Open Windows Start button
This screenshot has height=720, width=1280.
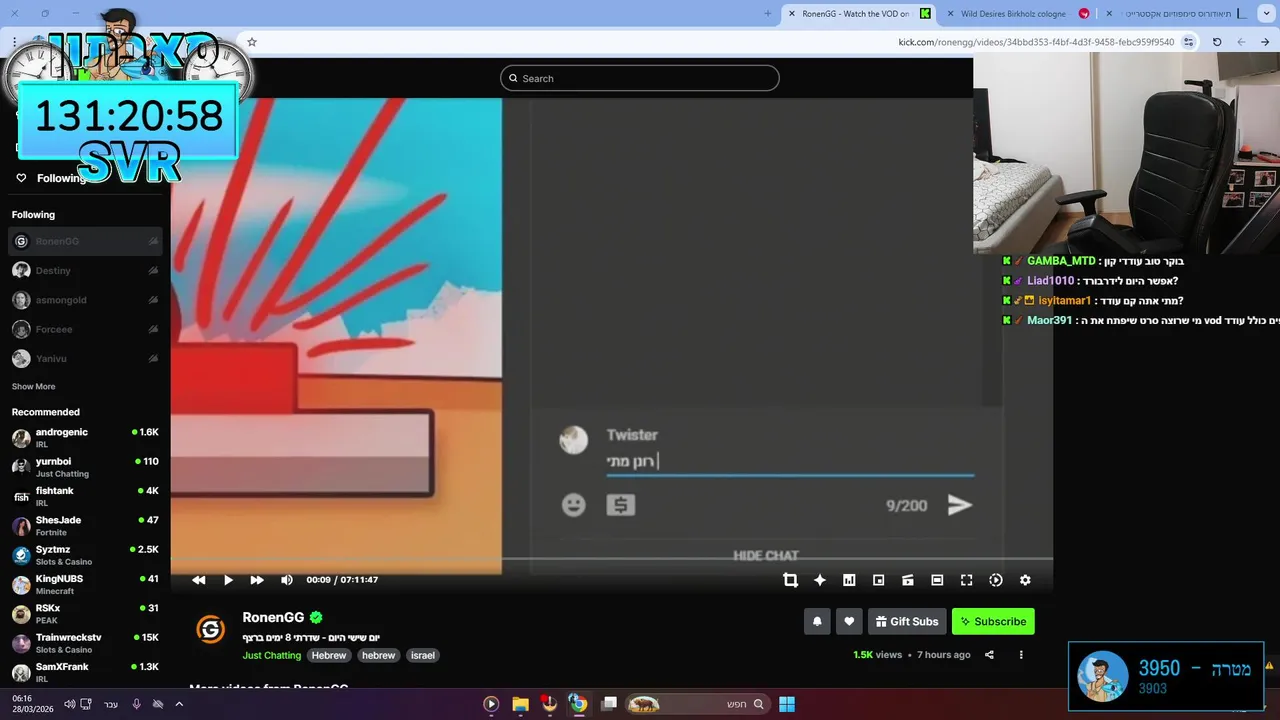click(x=787, y=704)
